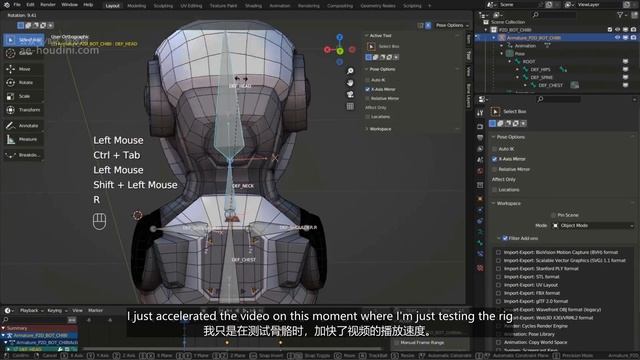Screen dimensions: 640x360
Task: Switch to the Shading workspace tab
Action: tap(253, 6)
